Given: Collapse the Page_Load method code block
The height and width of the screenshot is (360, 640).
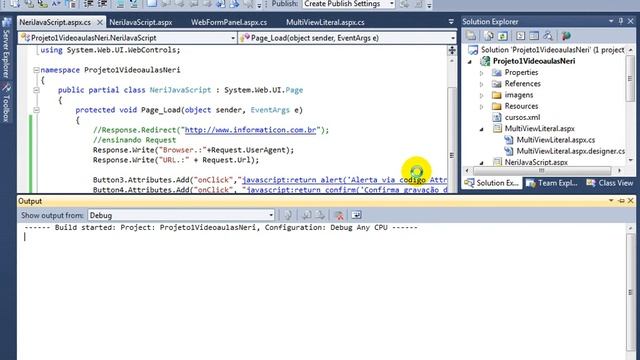Looking at the screenshot, I should [x=36, y=110].
